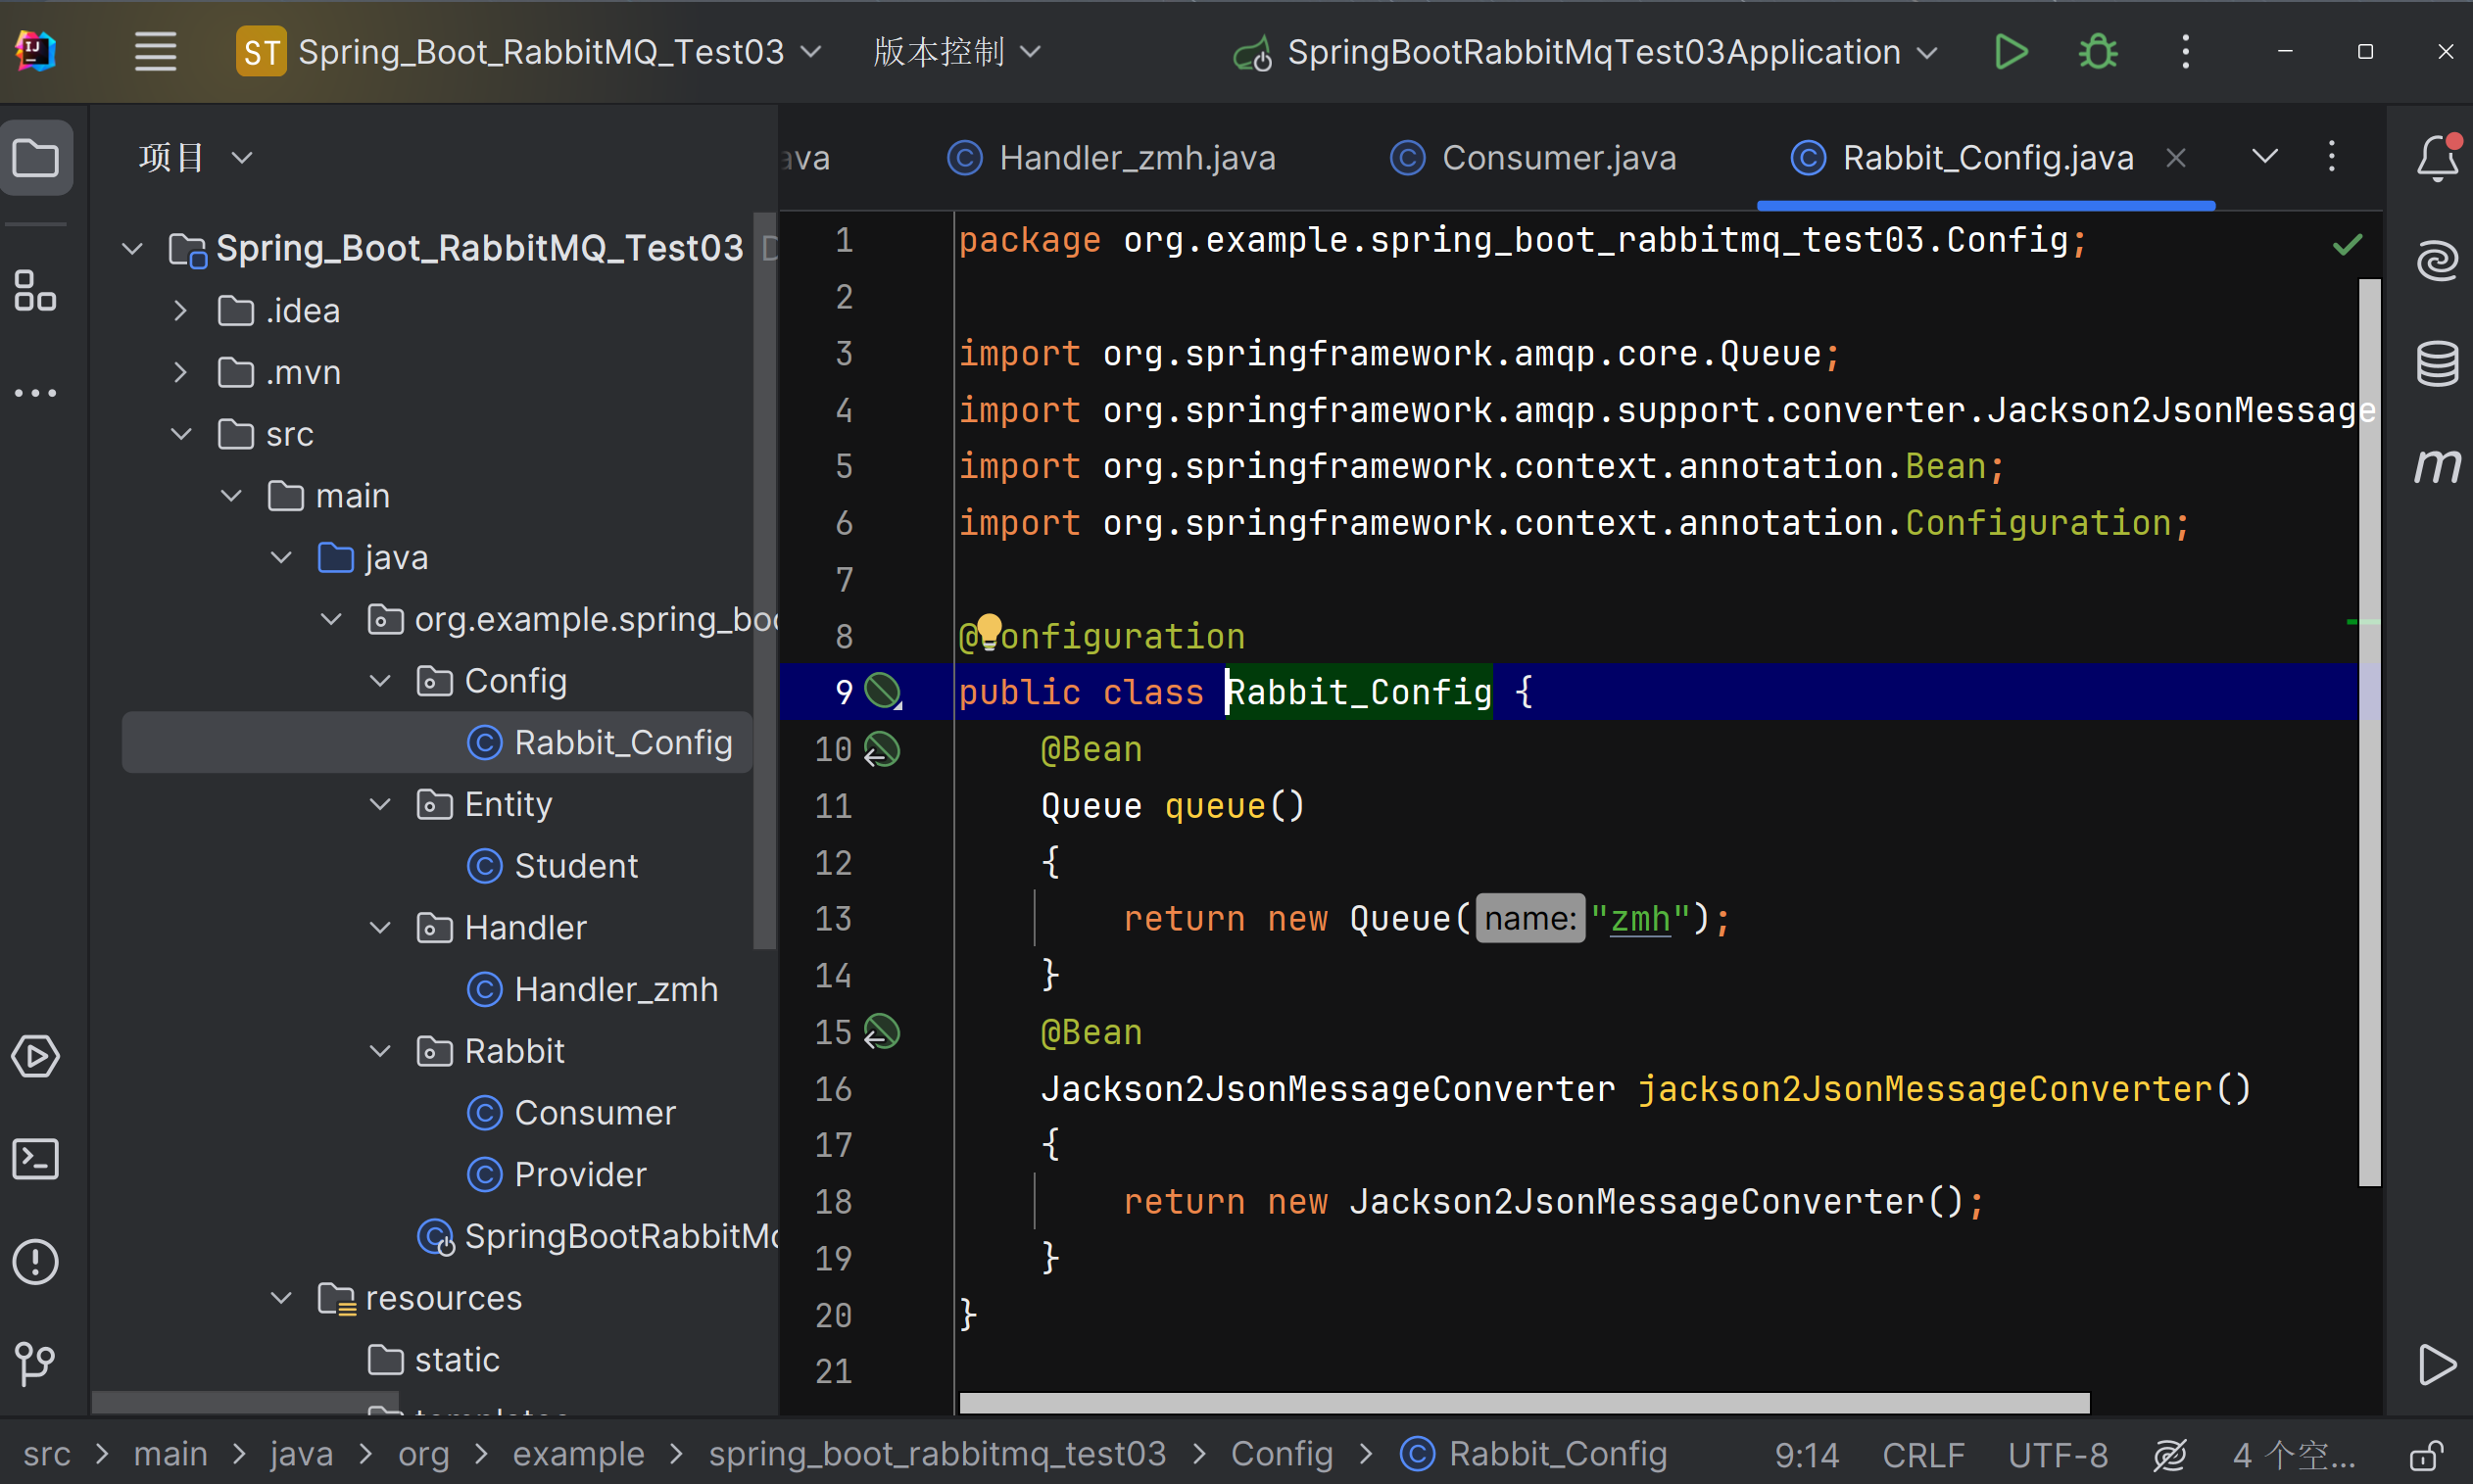The height and width of the screenshot is (1484, 2473).
Task: Open the Terminal tool window
Action: point(36,1159)
